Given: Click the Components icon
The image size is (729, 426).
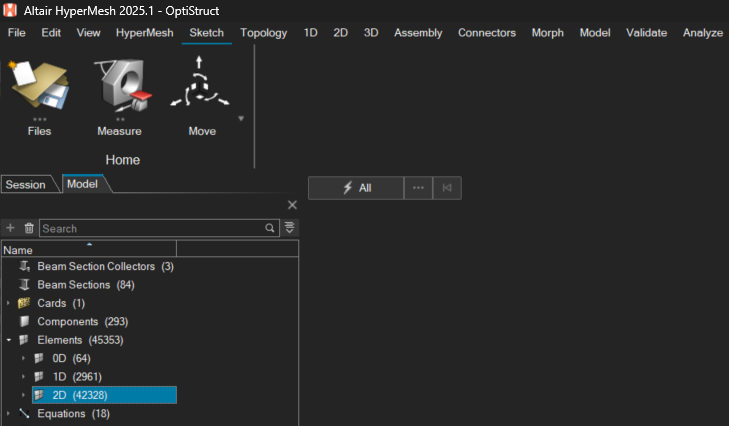Looking at the screenshot, I should click(24, 321).
